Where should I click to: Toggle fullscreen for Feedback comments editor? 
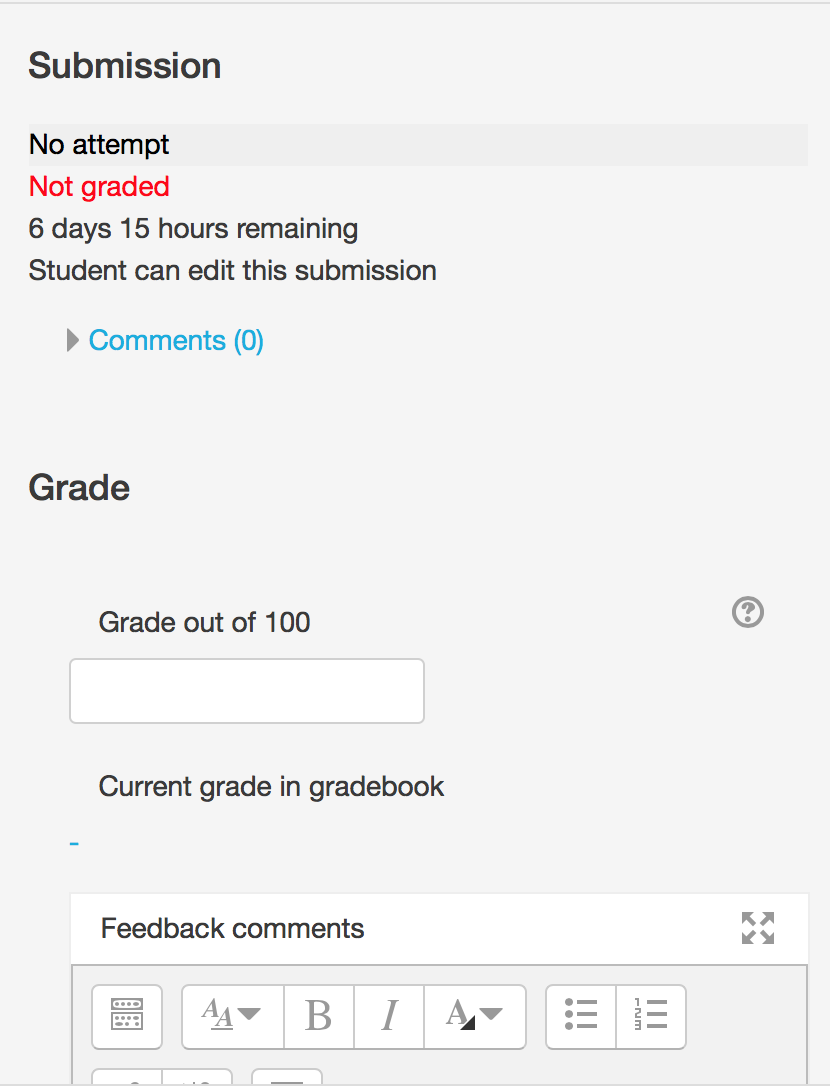pos(757,928)
